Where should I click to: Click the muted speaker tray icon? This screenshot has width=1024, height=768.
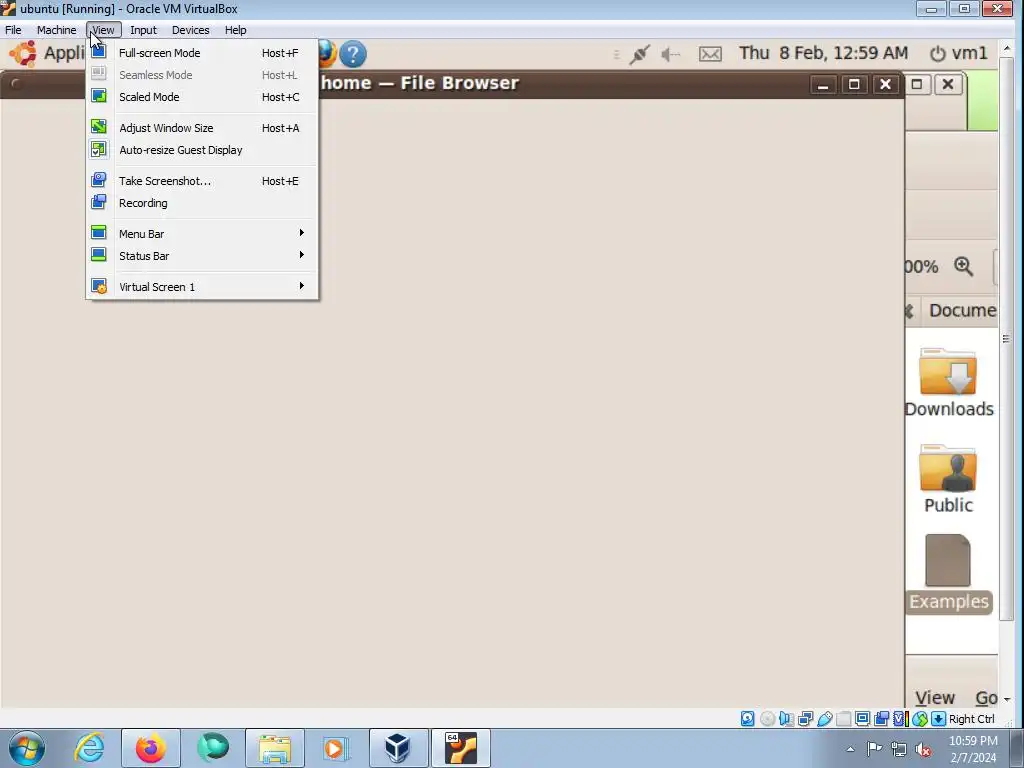[923, 750]
